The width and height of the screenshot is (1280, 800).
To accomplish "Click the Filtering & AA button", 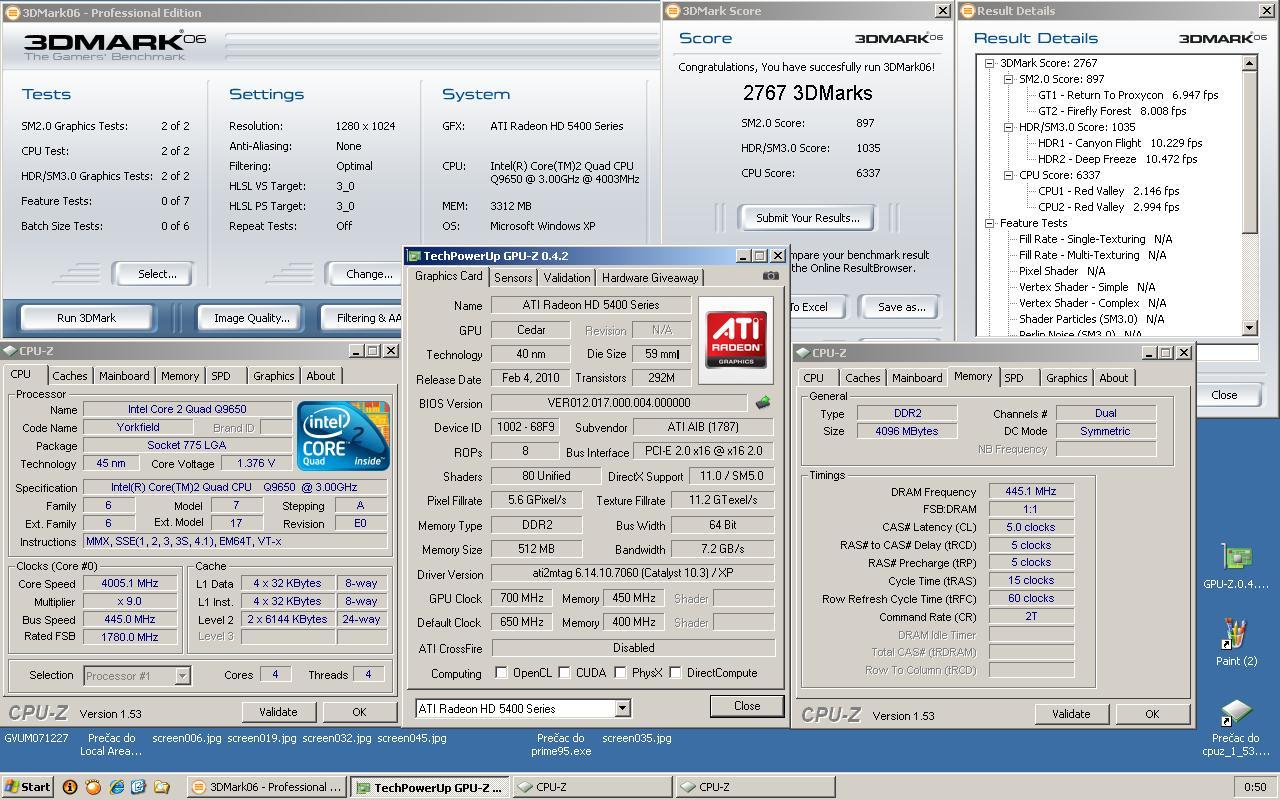I will (x=364, y=318).
